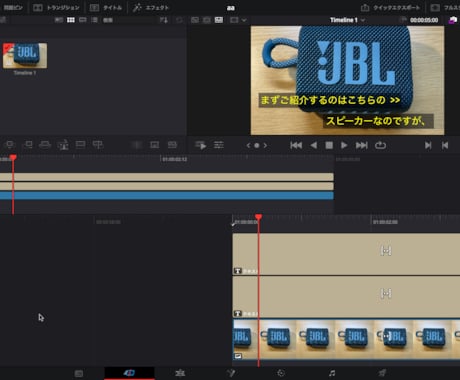Click the viewer preview image

347,80
